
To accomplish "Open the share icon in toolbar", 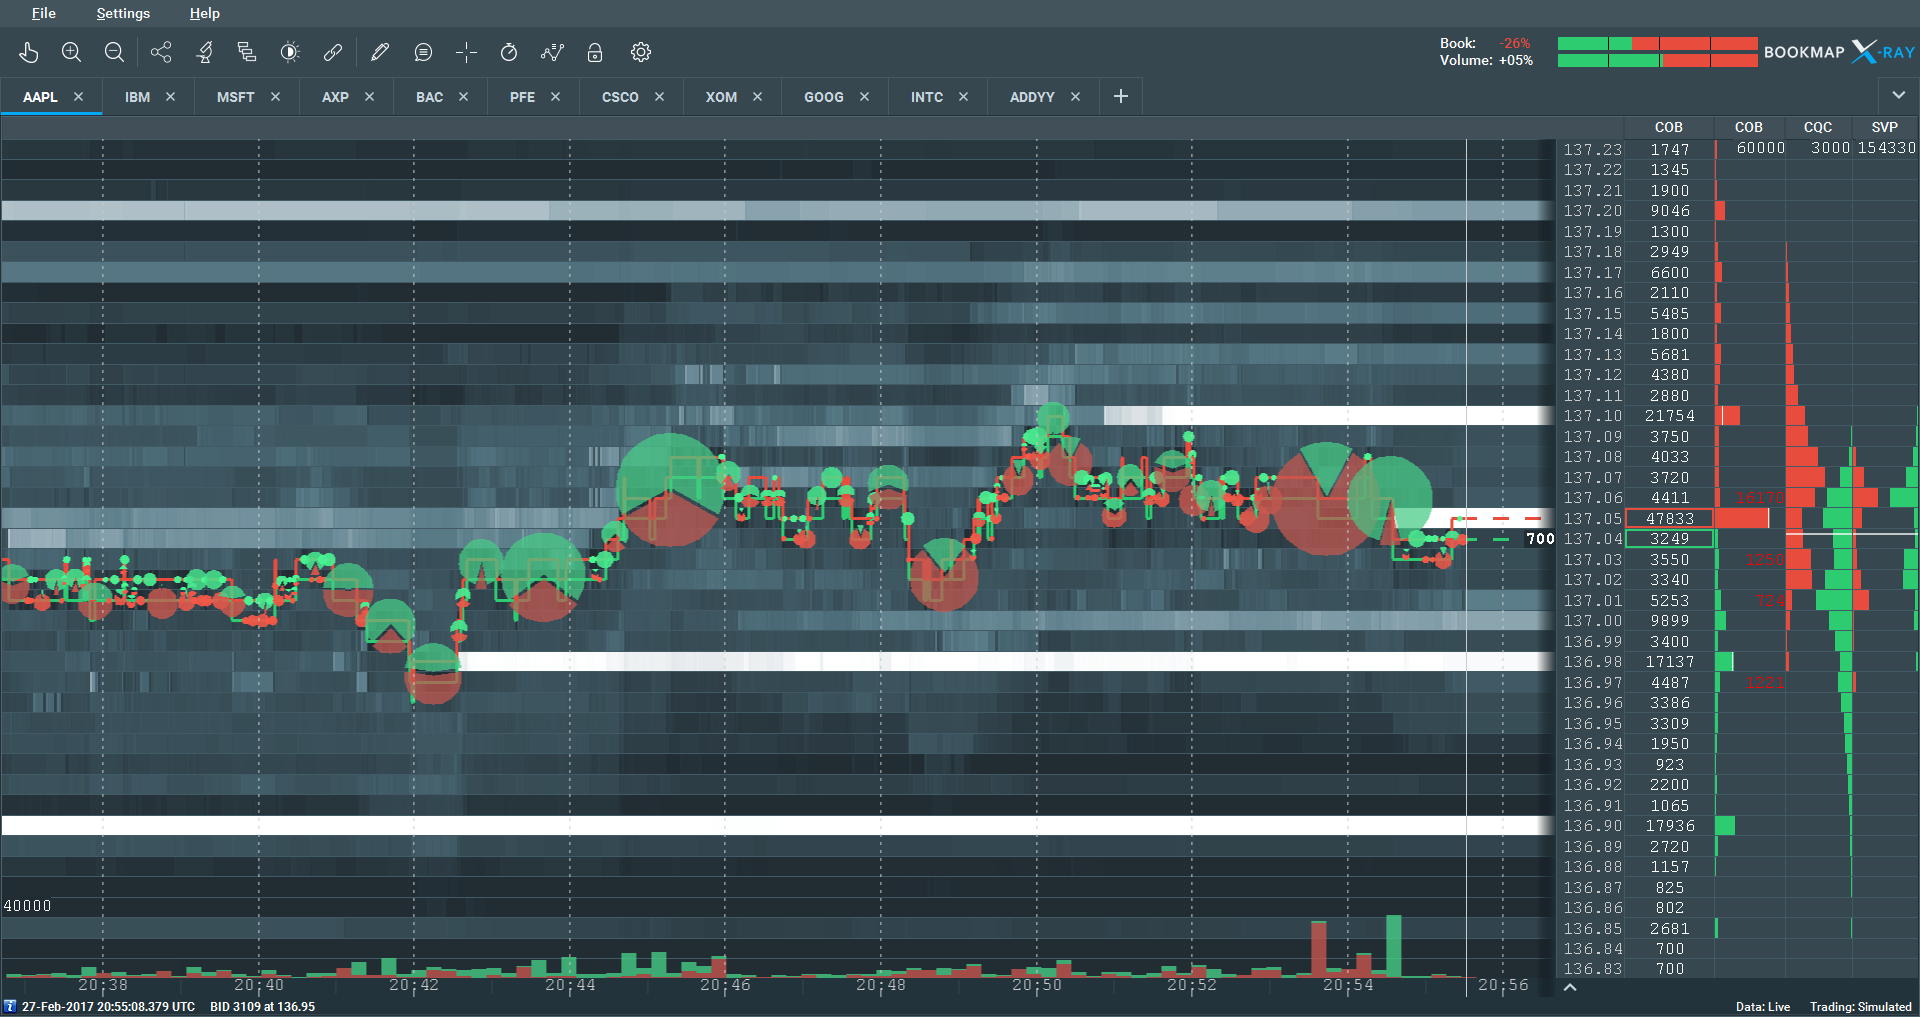I will [161, 52].
